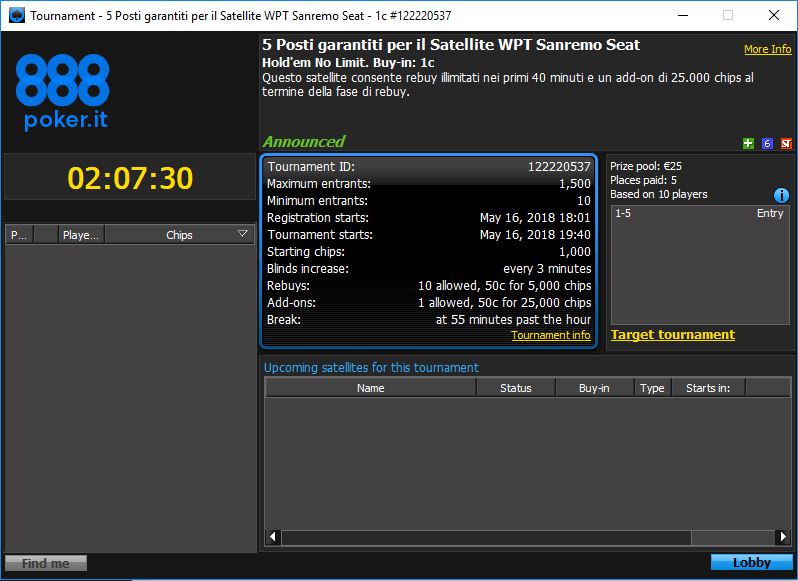Click Tournament starts value May 16, 2018 19:40
Viewport: 798px width, 581px height.
tap(535, 235)
